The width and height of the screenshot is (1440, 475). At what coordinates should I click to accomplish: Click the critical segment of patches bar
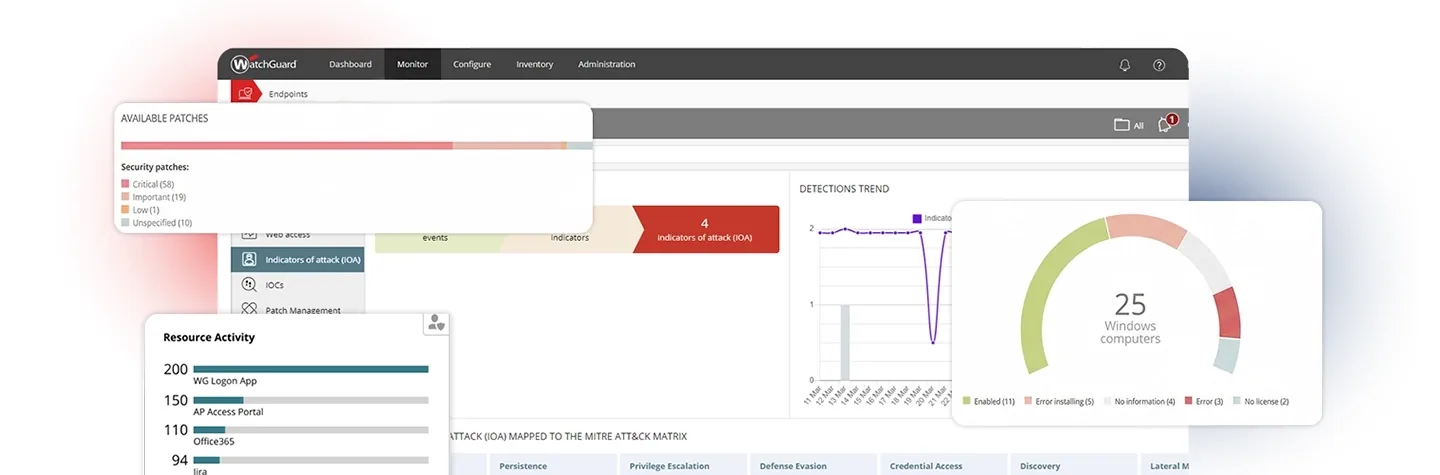click(287, 146)
